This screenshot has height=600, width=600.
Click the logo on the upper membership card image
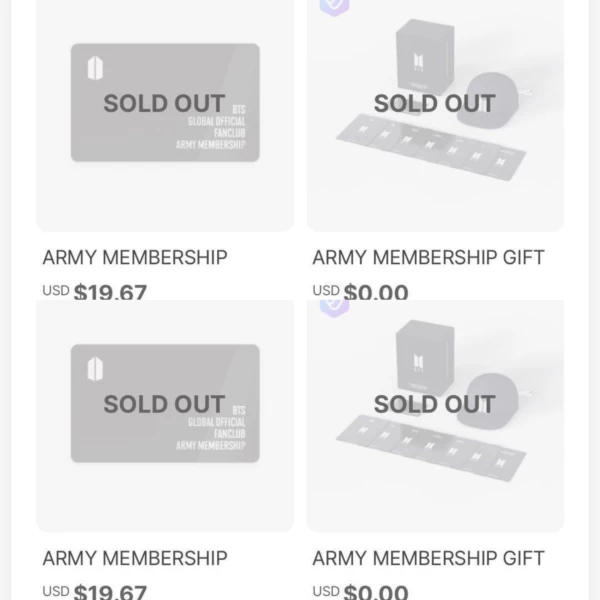[x=95, y=69]
